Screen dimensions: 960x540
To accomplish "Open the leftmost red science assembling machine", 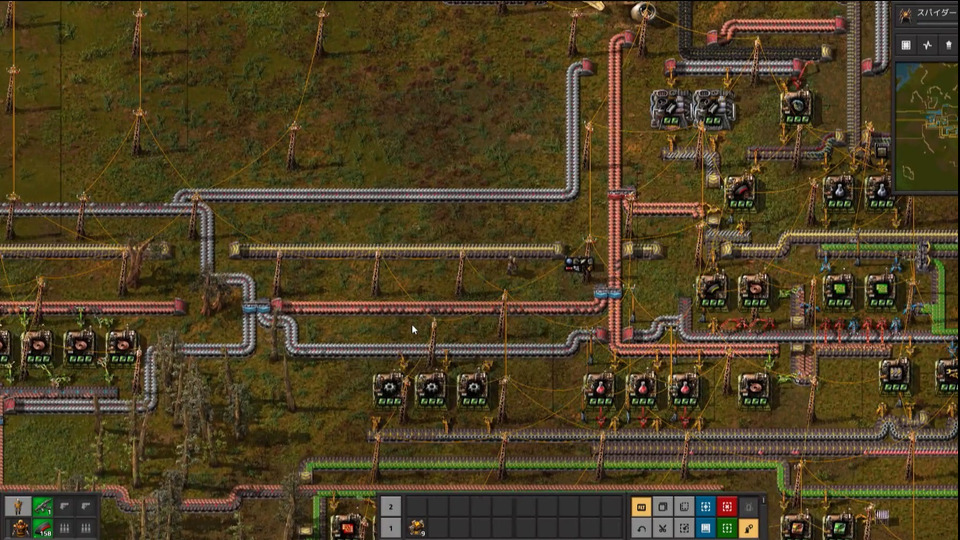I will tap(599, 389).
